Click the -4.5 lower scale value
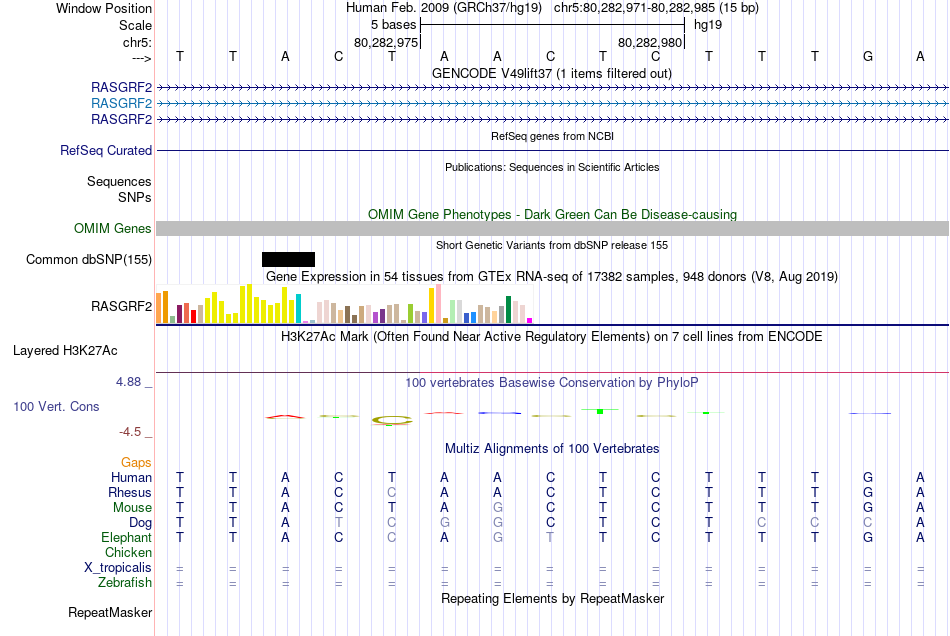Screen dimensions: 950x636 point(130,432)
